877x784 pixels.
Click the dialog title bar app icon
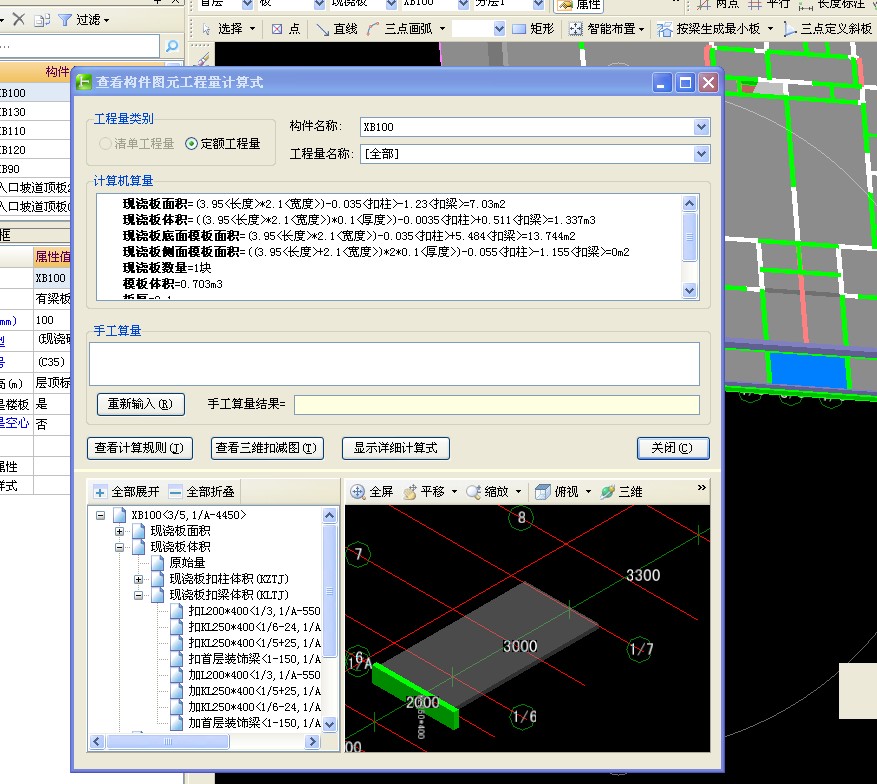pos(84,82)
